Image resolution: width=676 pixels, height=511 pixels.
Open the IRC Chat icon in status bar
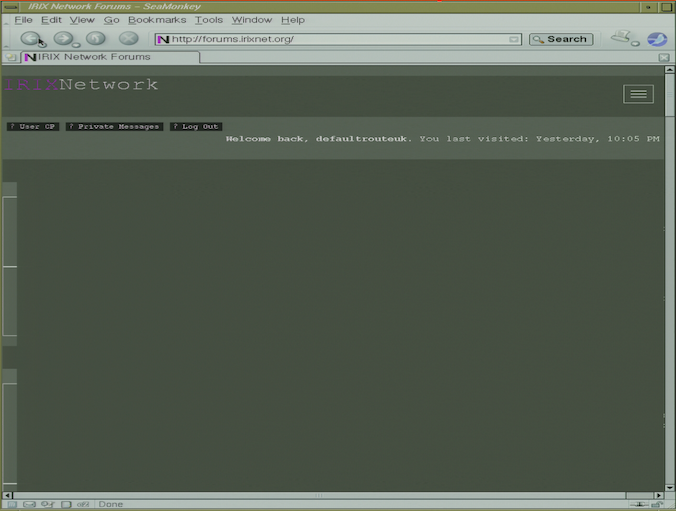[83, 504]
